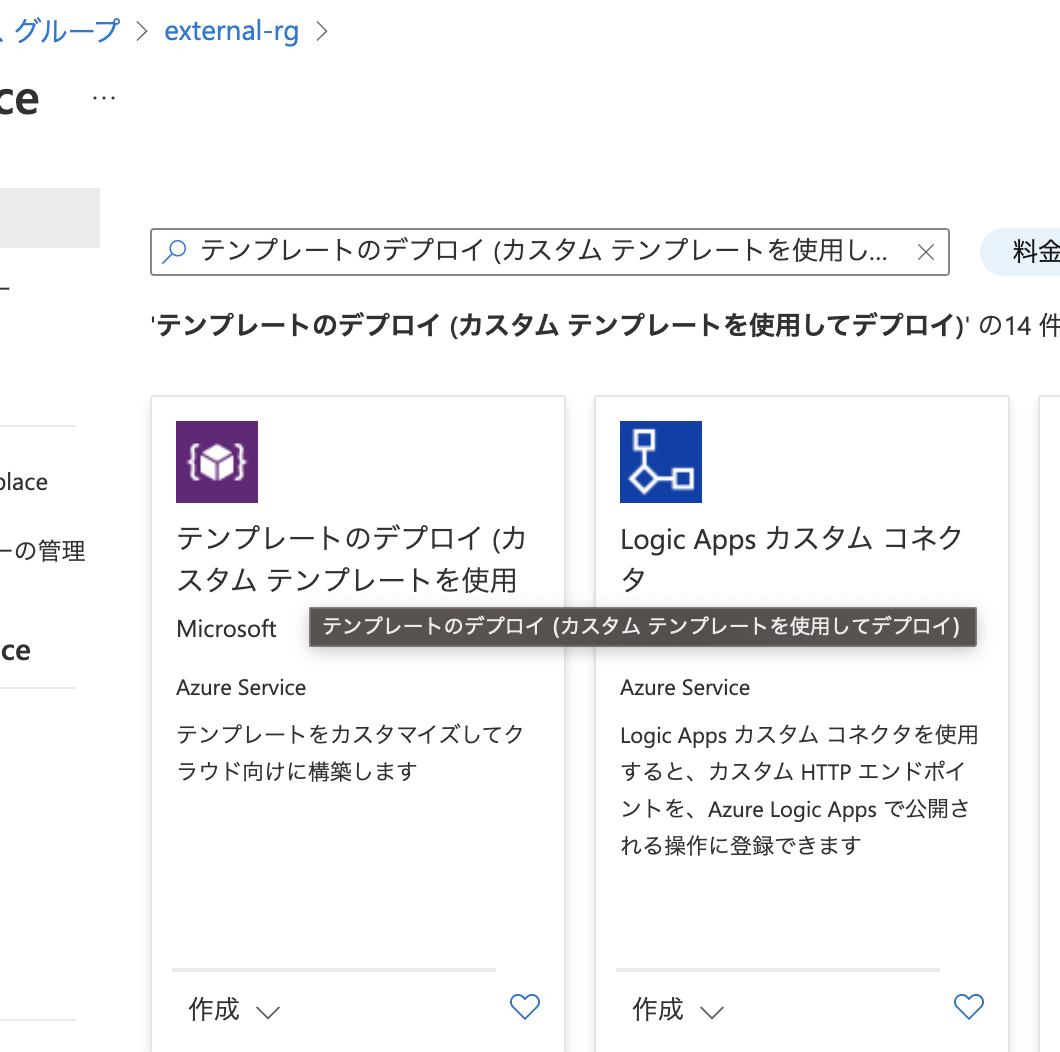Click Azure Service label on template card
This screenshot has width=1060, height=1052.
(241, 688)
